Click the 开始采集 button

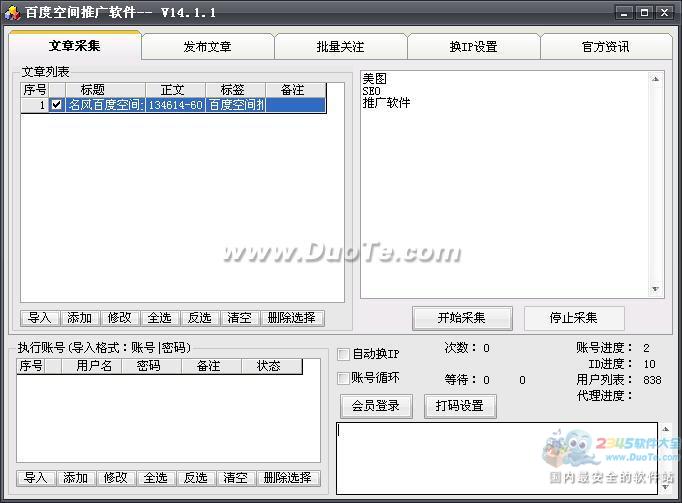click(x=462, y=318)
